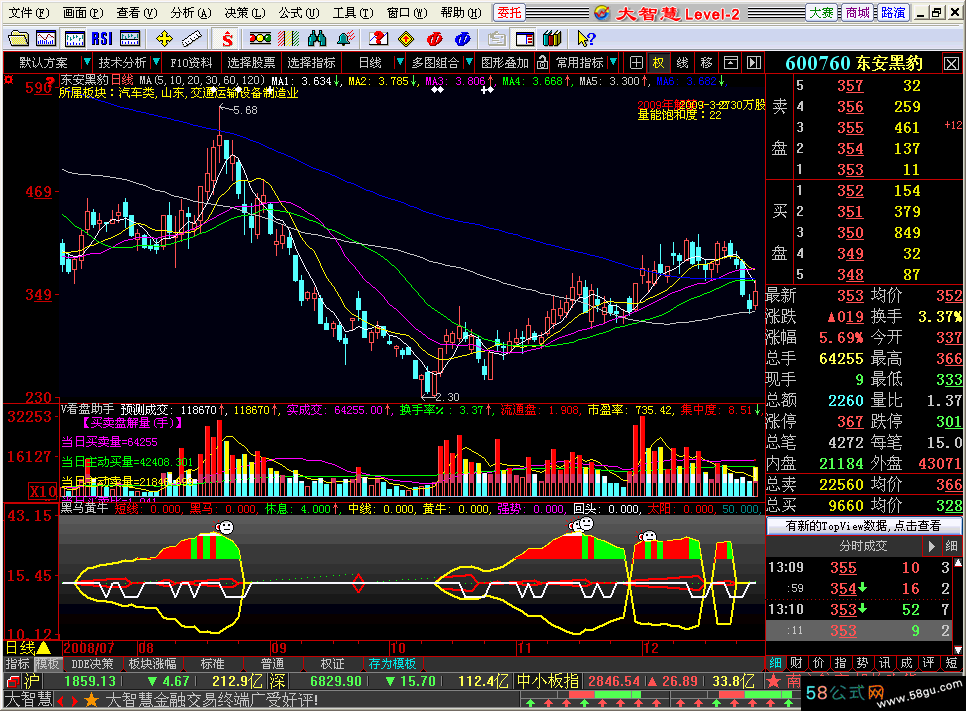966x711 pixels.
Task: Expand the 技术分析 dropdown arrow
Action: 156,62
